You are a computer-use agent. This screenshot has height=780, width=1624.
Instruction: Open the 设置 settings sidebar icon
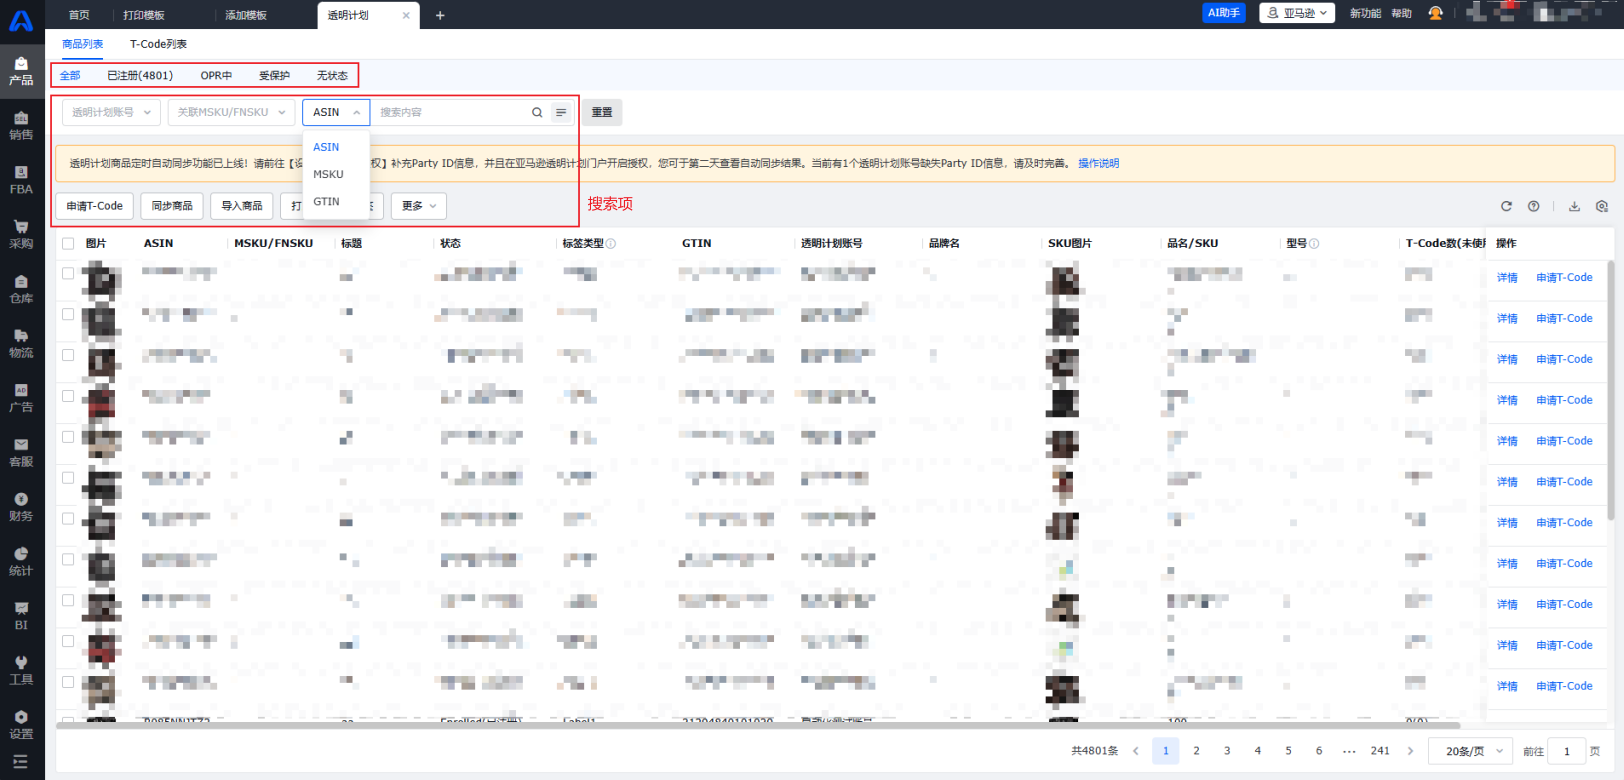tap(21, 724)
